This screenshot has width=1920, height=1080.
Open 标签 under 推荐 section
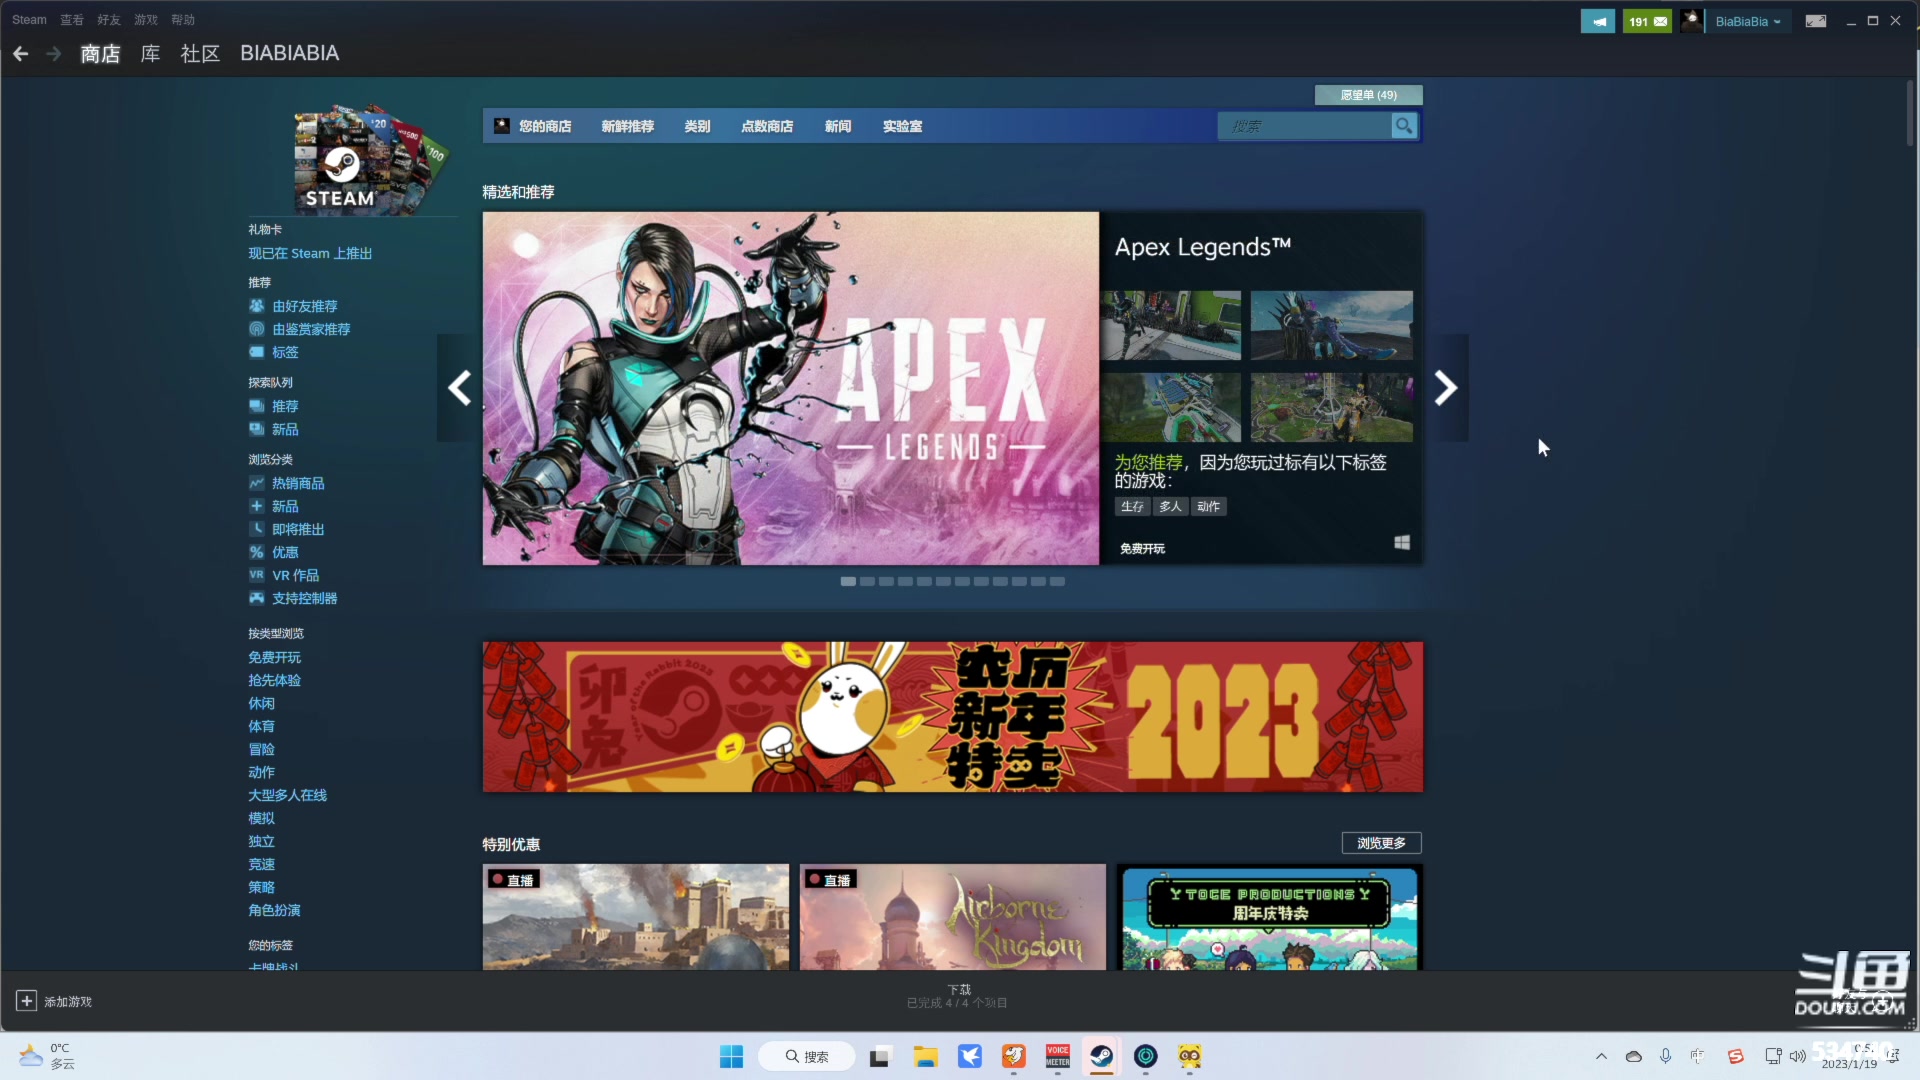(x=285, y=352)
